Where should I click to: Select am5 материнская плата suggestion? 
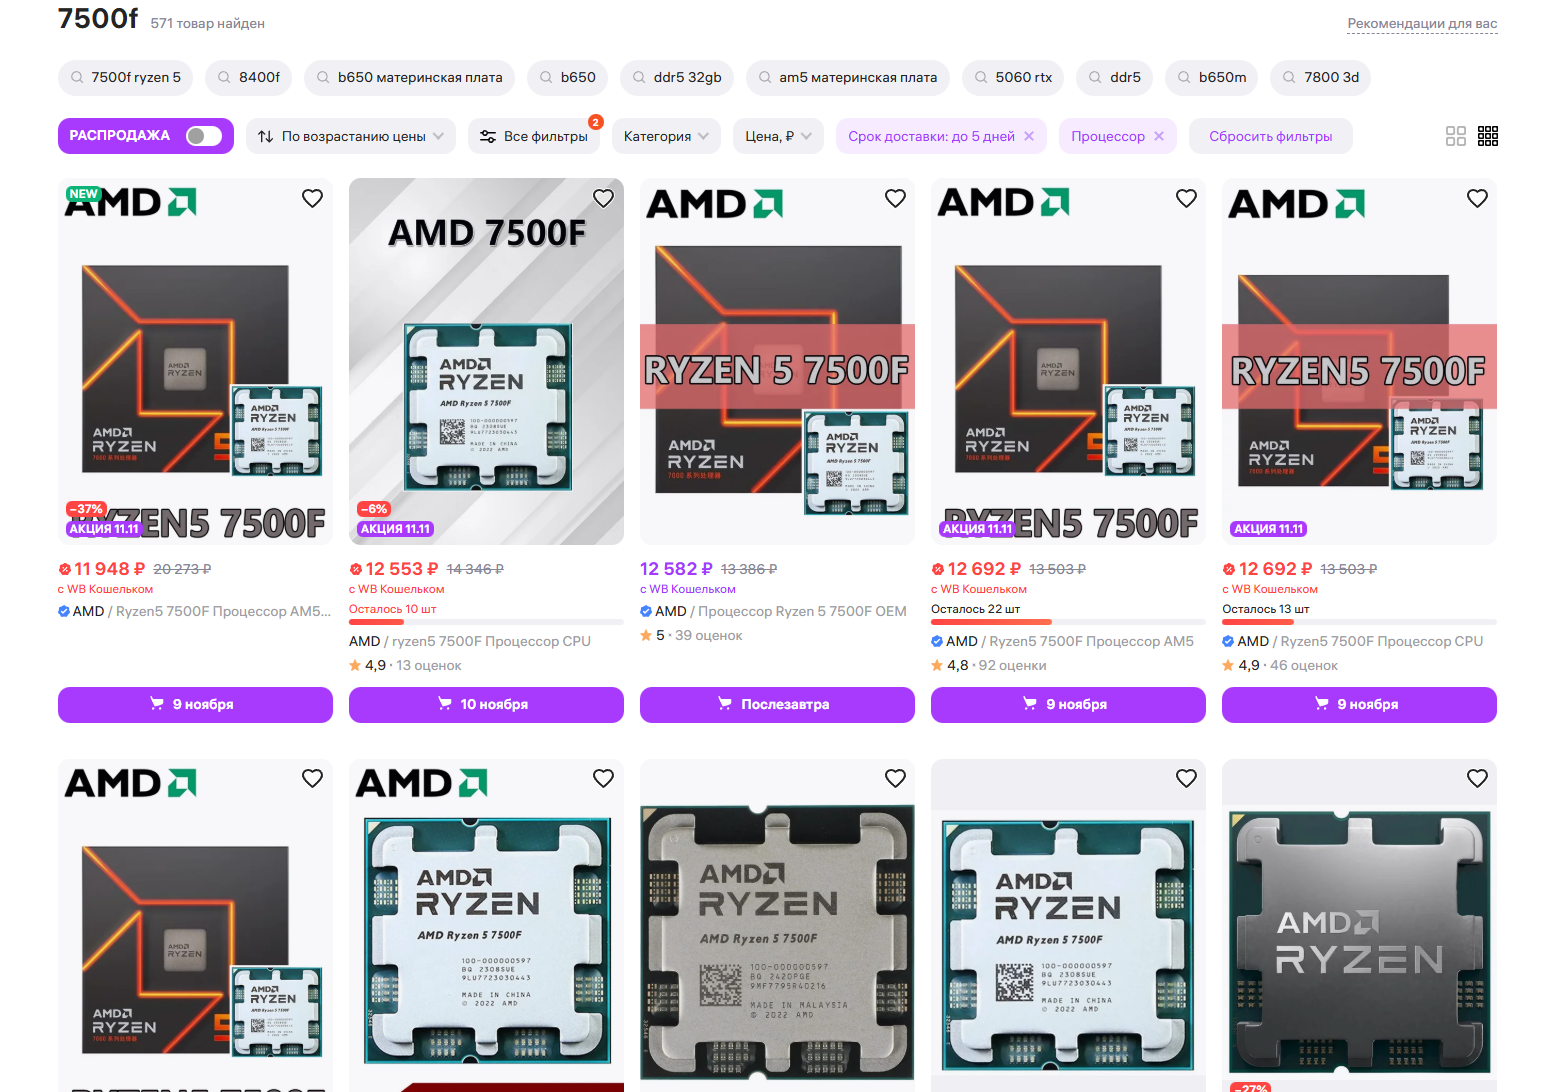(848, 77)
